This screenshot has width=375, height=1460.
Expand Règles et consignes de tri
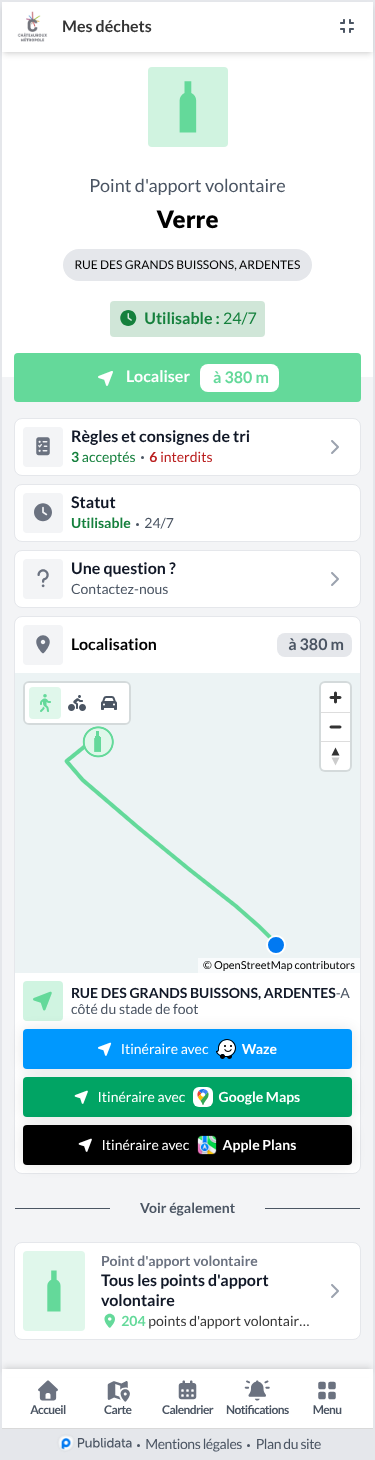coord(187,447)
